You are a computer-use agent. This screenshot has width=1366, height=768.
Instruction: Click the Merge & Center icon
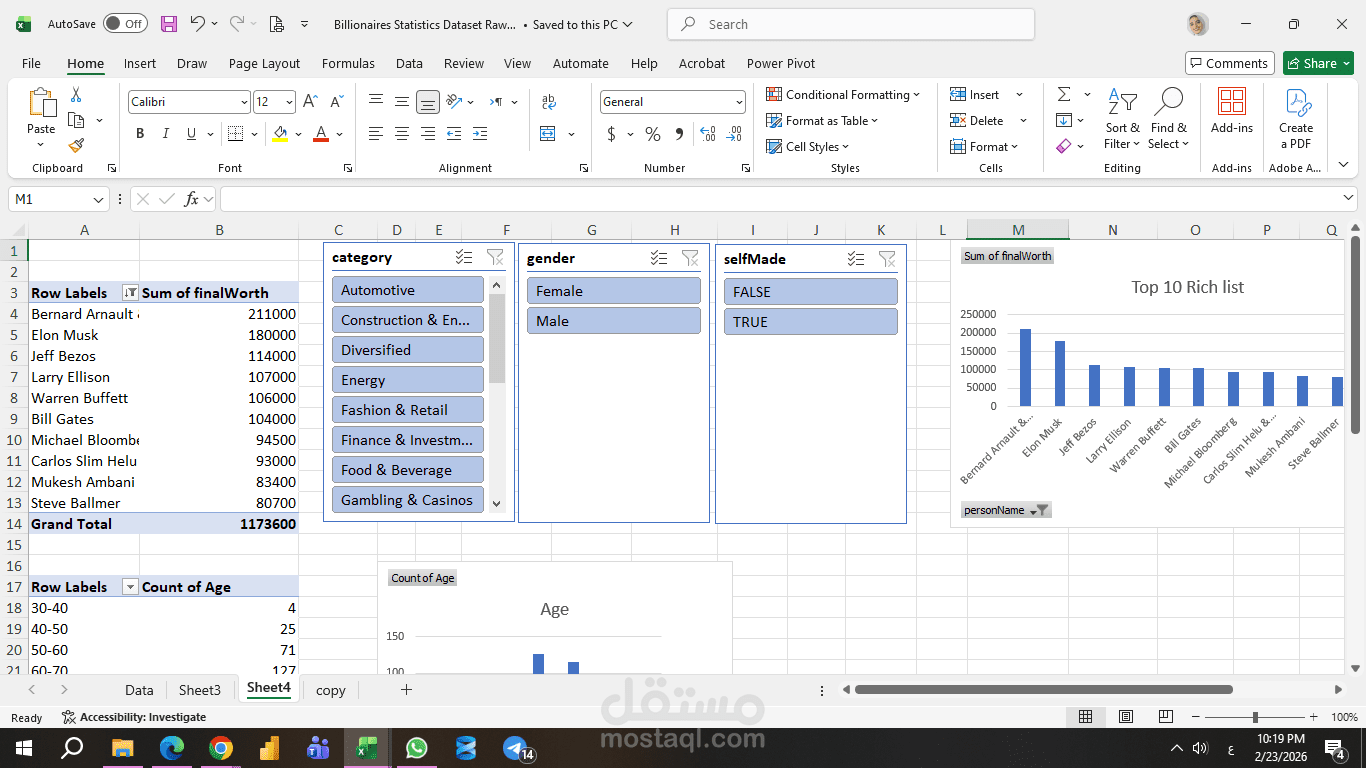(548, 134)
